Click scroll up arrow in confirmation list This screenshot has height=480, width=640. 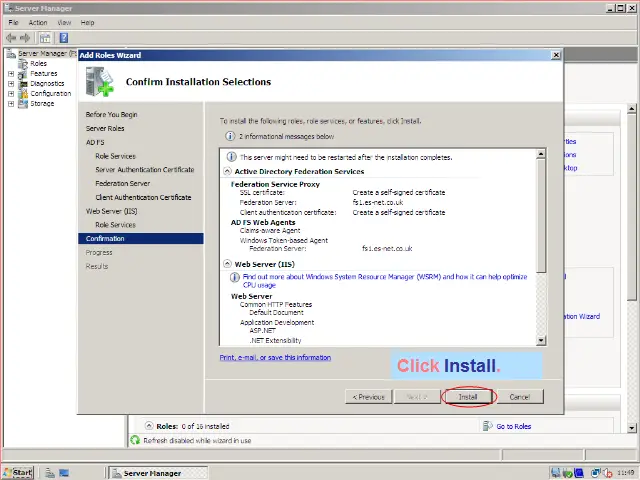(541, 154)
